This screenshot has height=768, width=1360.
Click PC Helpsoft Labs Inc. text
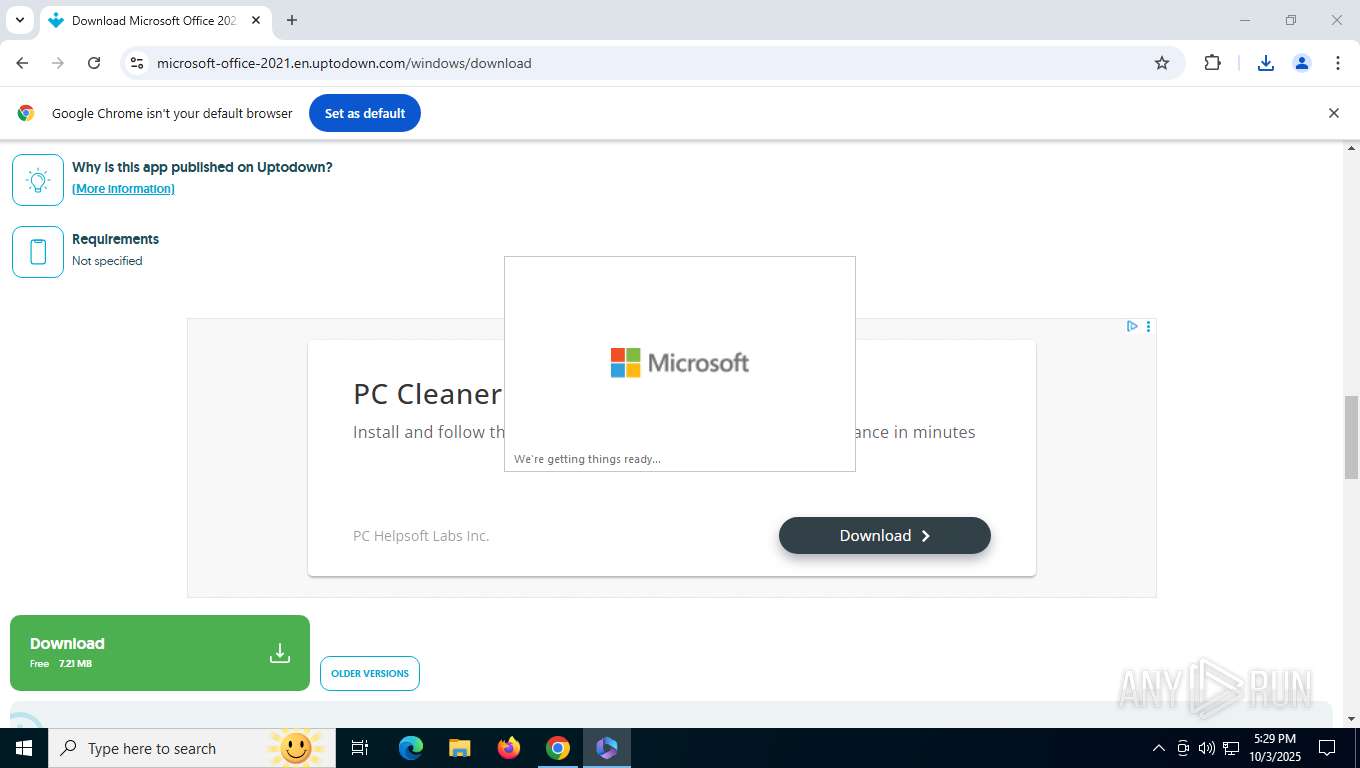click(421, 536)
